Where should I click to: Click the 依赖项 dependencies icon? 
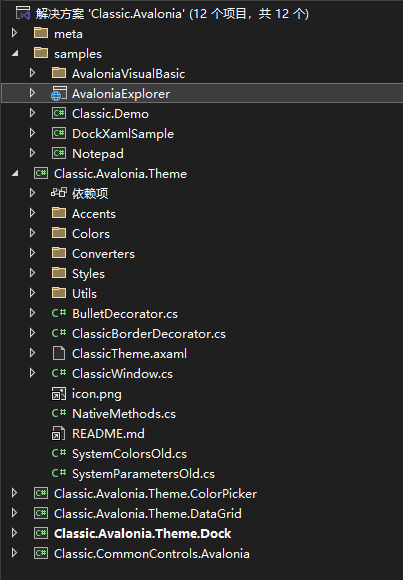pos(59,193)
